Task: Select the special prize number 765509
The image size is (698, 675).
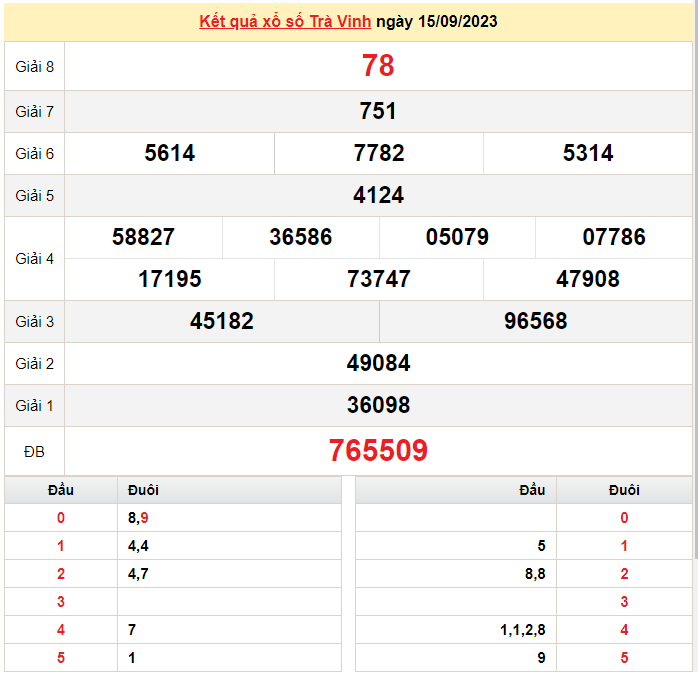Action: (378, 451)
